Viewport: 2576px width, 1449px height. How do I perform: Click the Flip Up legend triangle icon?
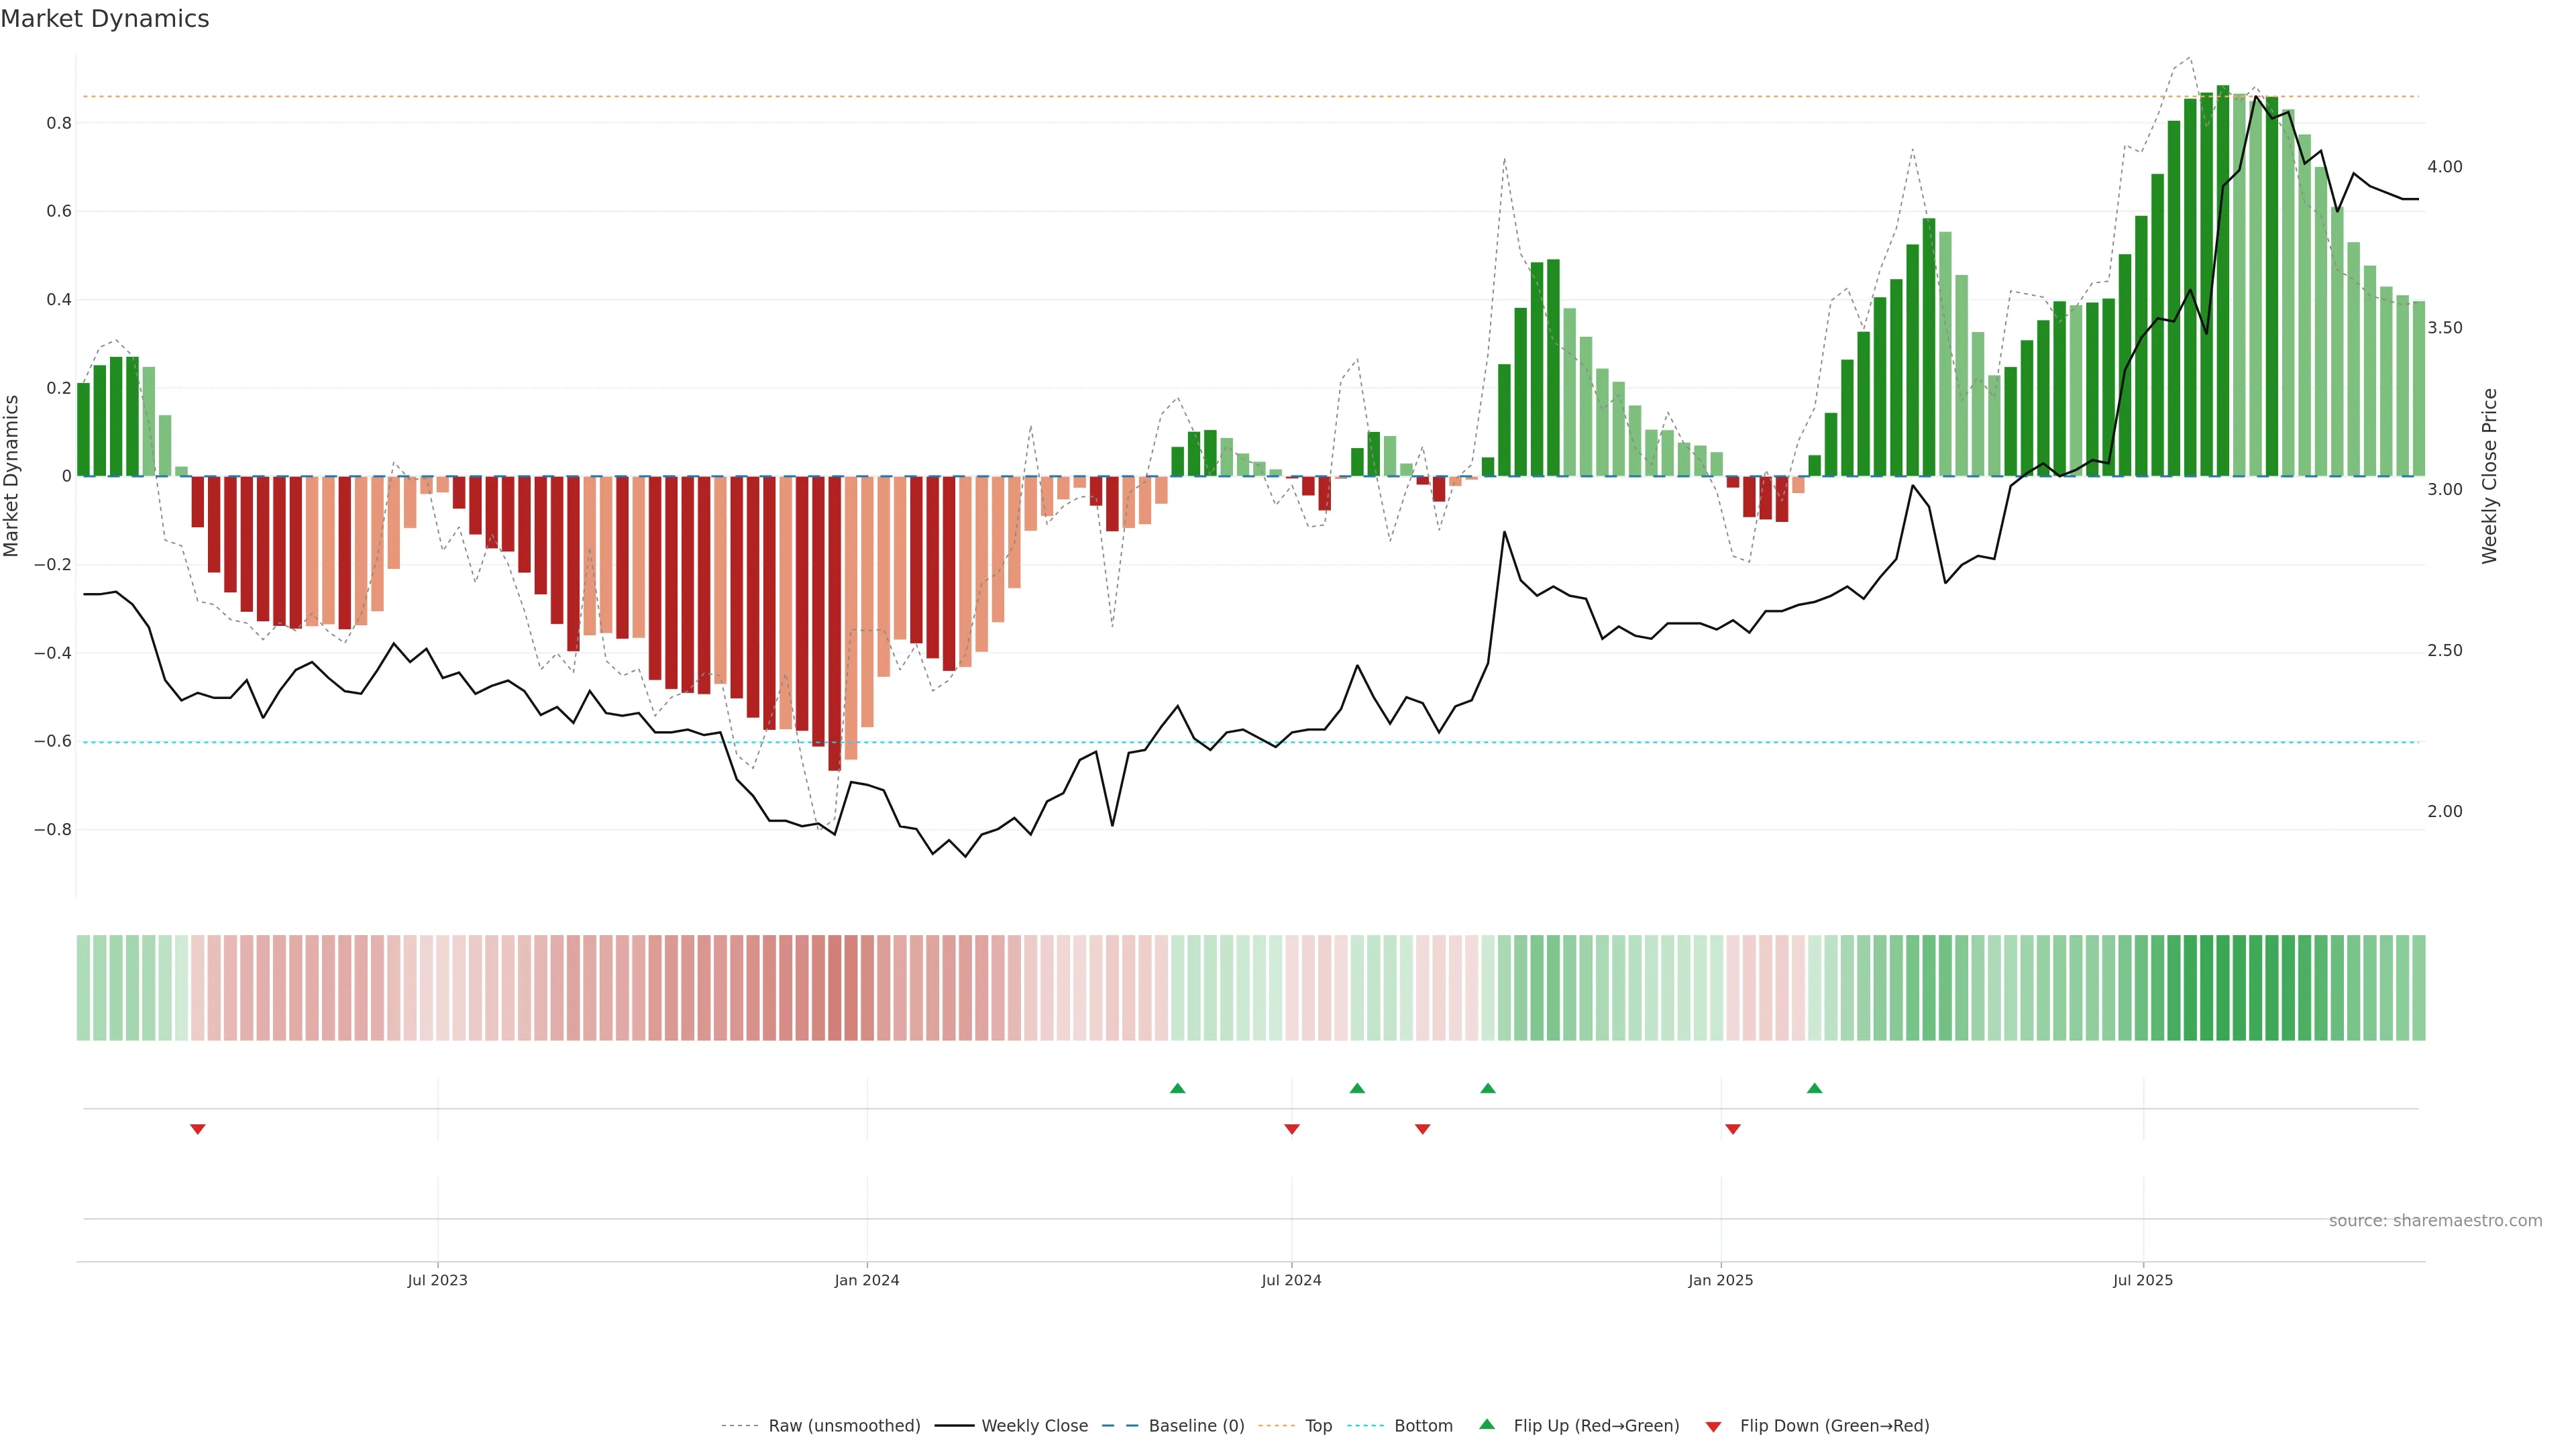point(1487,1425)
